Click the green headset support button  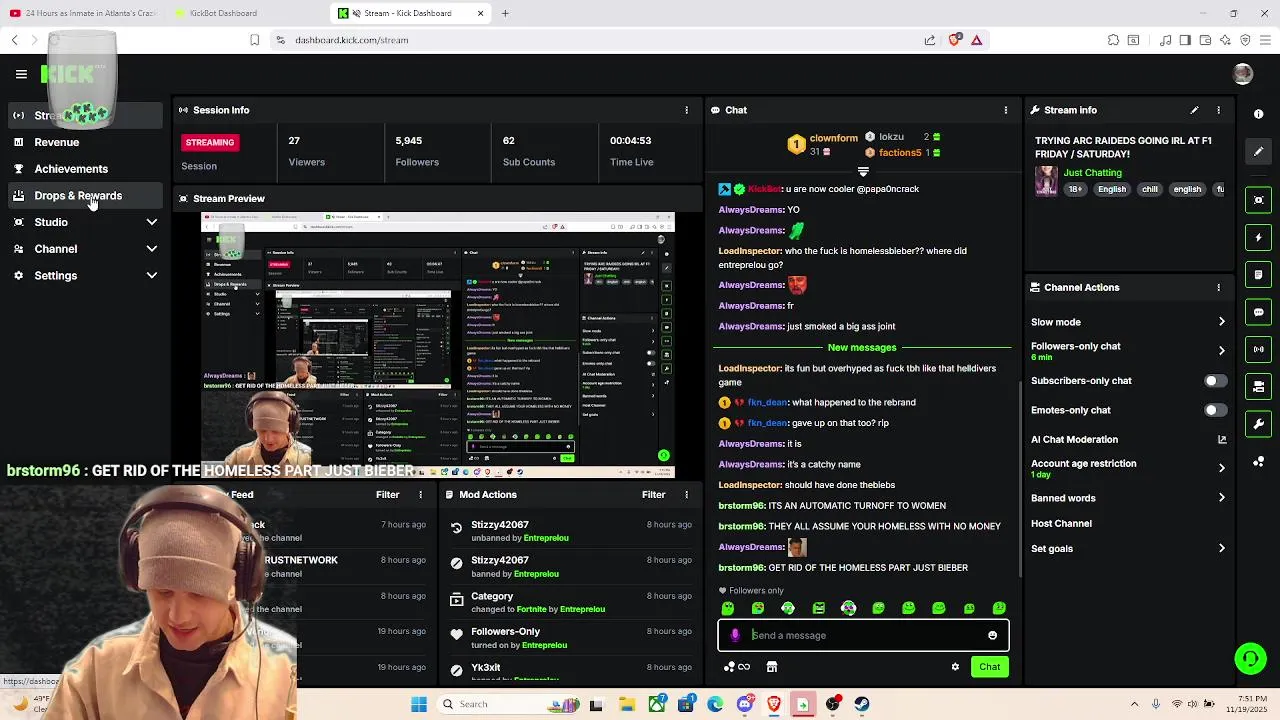point(1250,658)
